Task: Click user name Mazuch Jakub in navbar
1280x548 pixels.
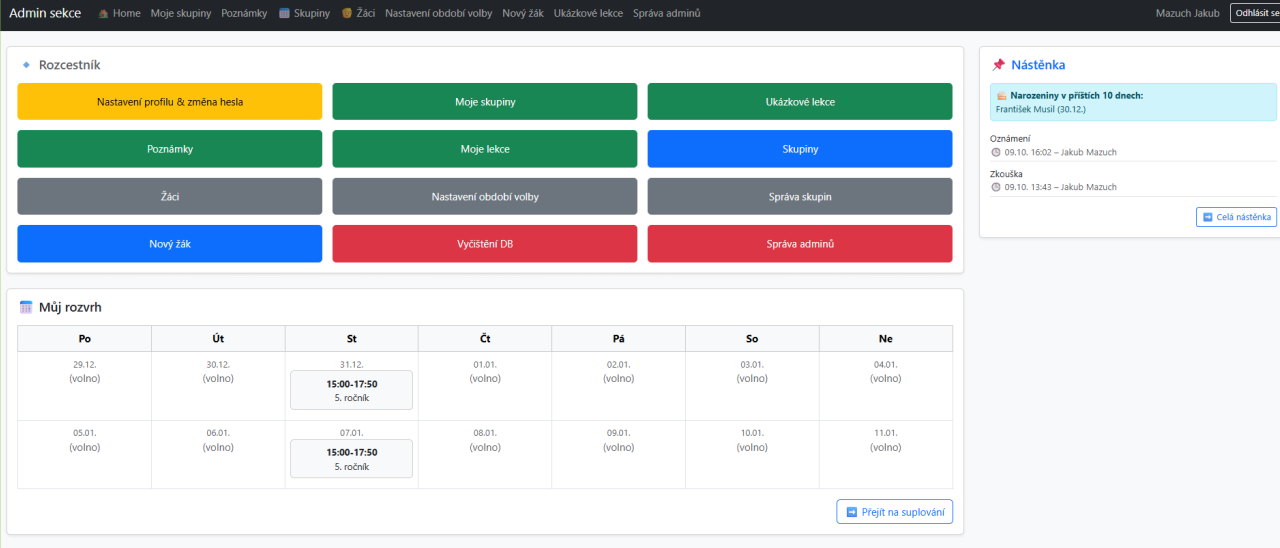Action: (x=1188, y=14)
